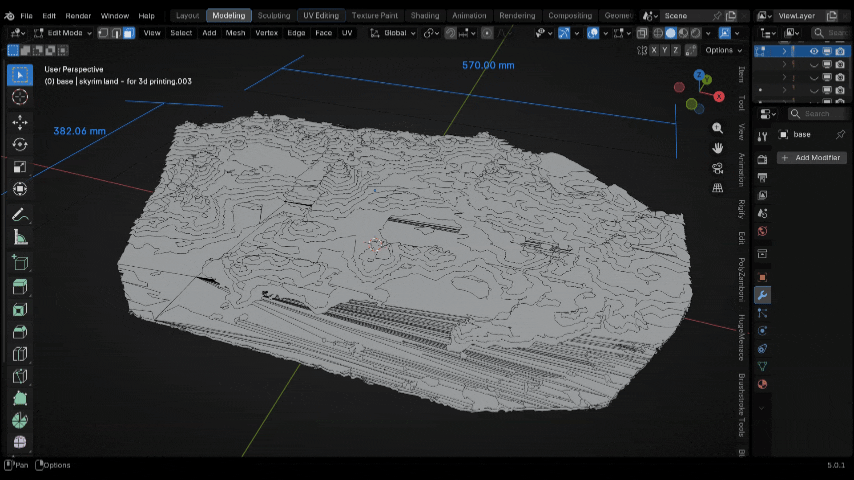Image resolution: width=854 pixels, height=480 pixels.
Task: Open the Material properties tab icon
Action: click(x=762, y=384)
